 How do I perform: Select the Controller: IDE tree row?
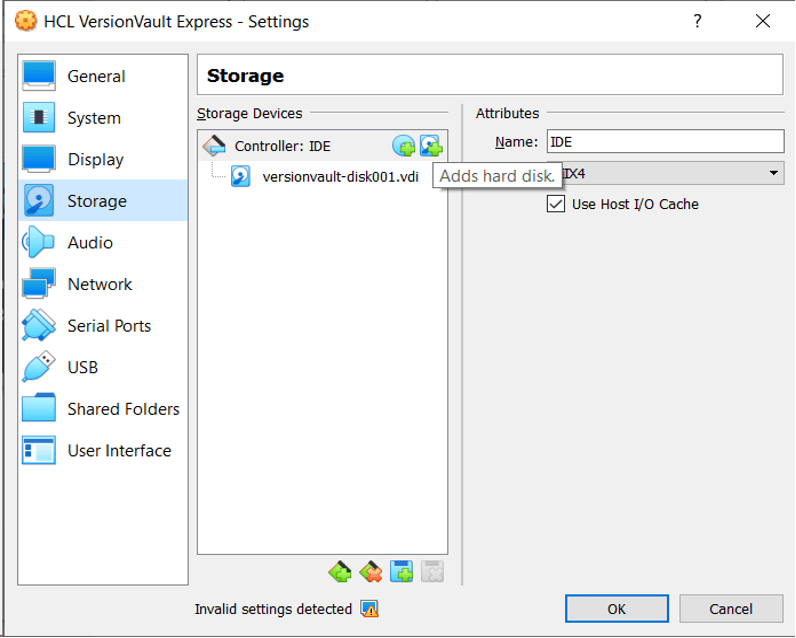323,146
